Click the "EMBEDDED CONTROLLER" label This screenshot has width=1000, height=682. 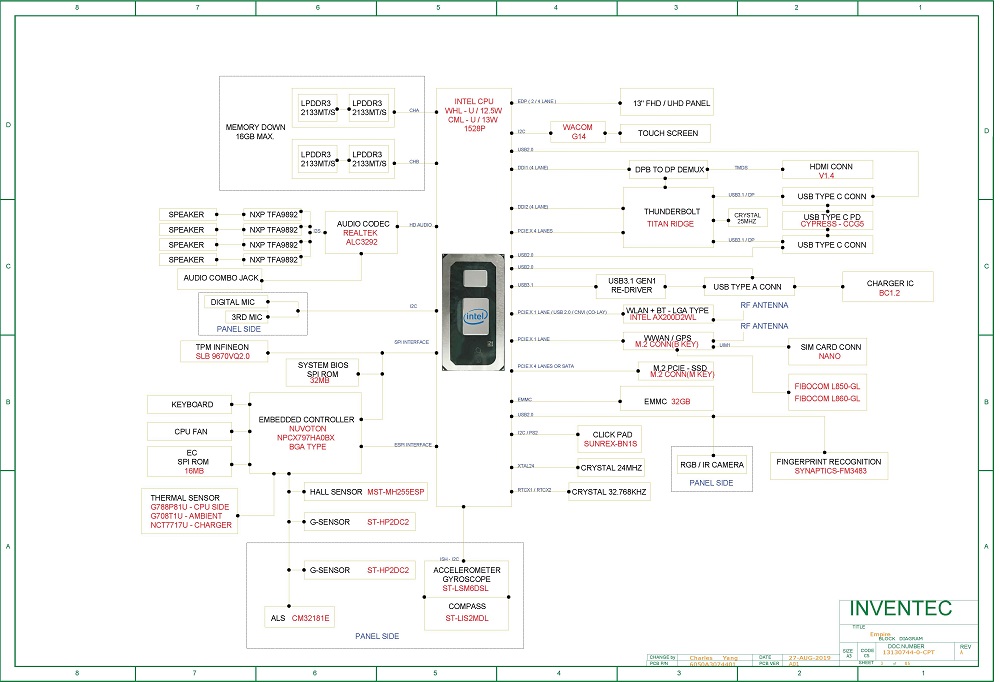click(x=306, y=420)
